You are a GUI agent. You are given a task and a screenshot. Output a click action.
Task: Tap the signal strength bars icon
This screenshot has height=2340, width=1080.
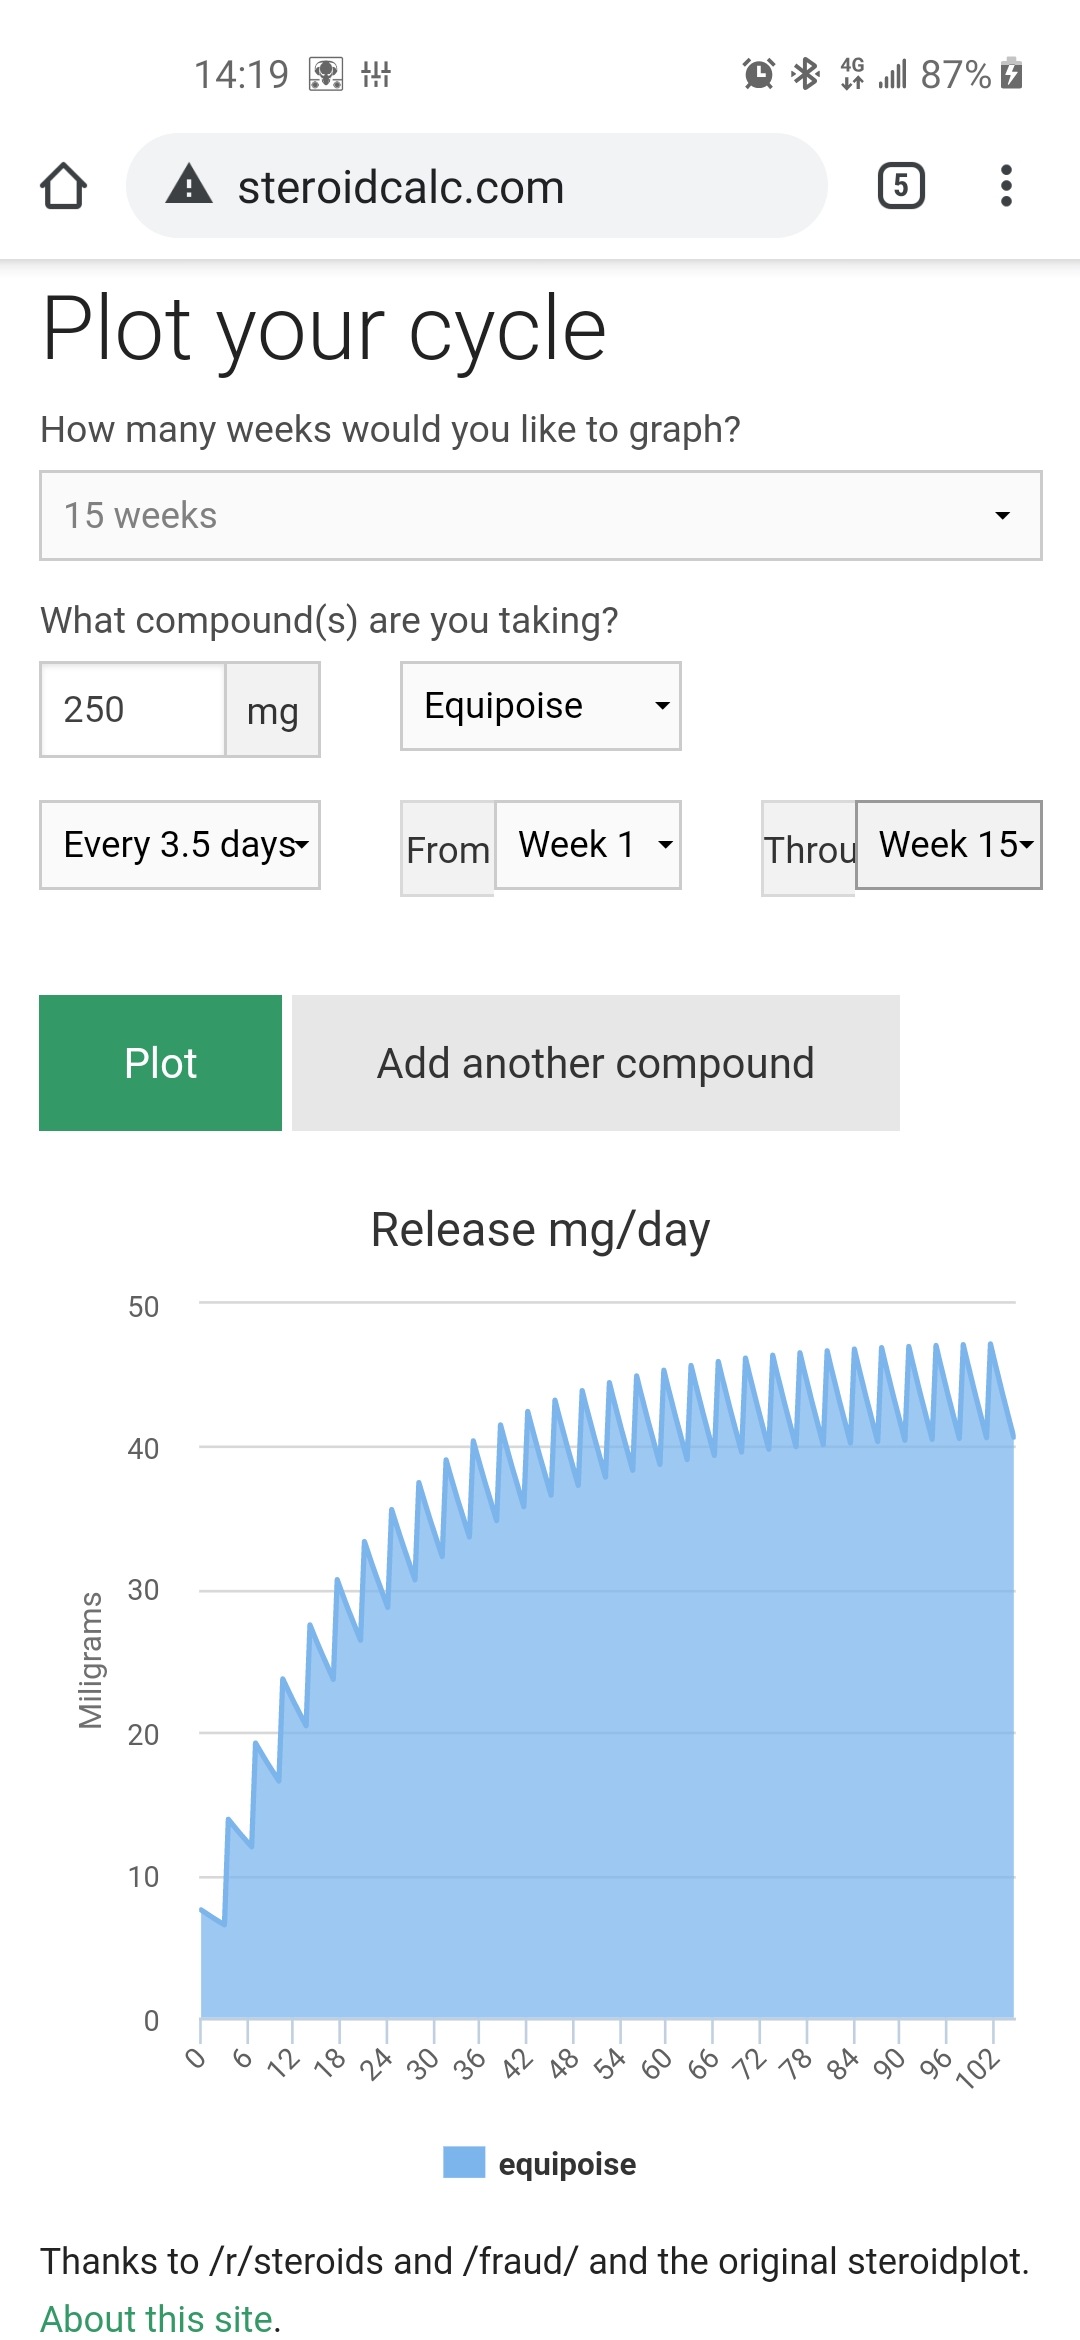click(x=893, y=74)
